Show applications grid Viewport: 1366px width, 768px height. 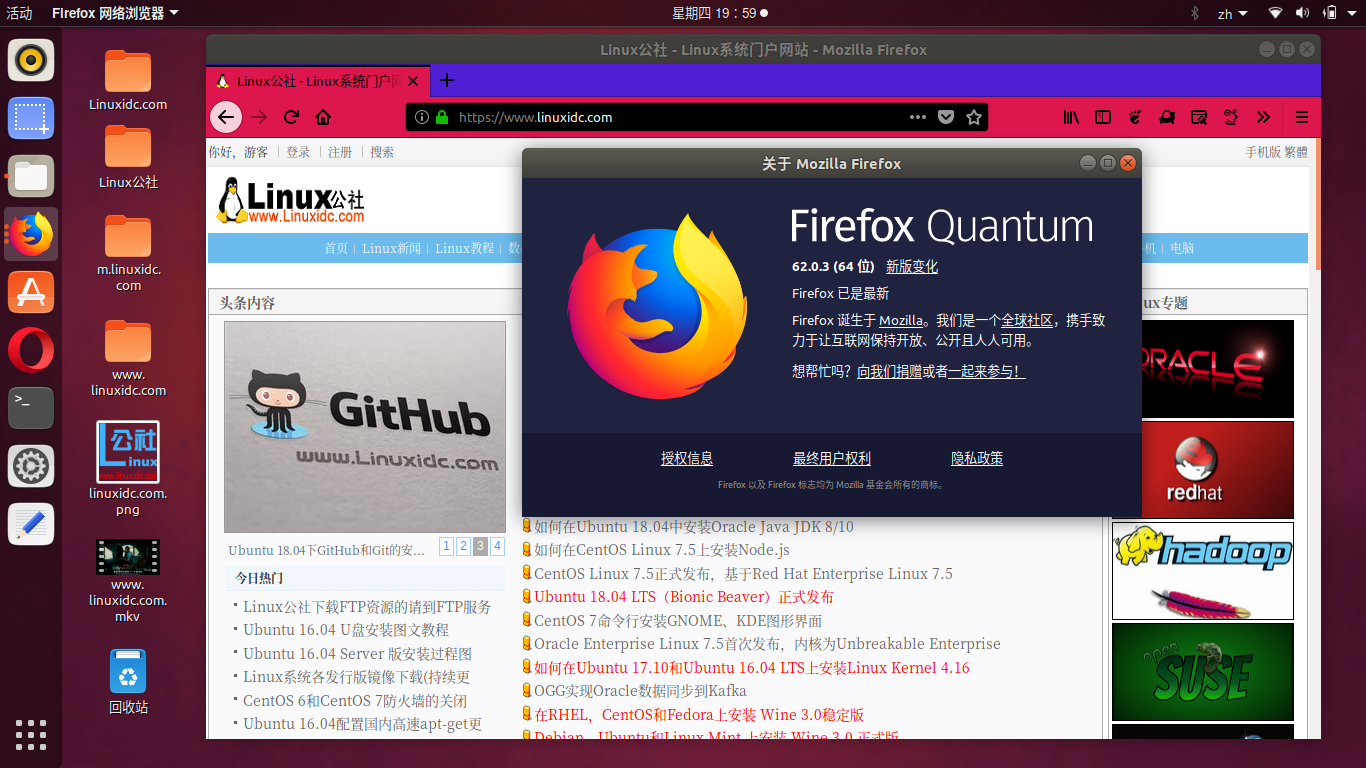[x=31, y=734]
